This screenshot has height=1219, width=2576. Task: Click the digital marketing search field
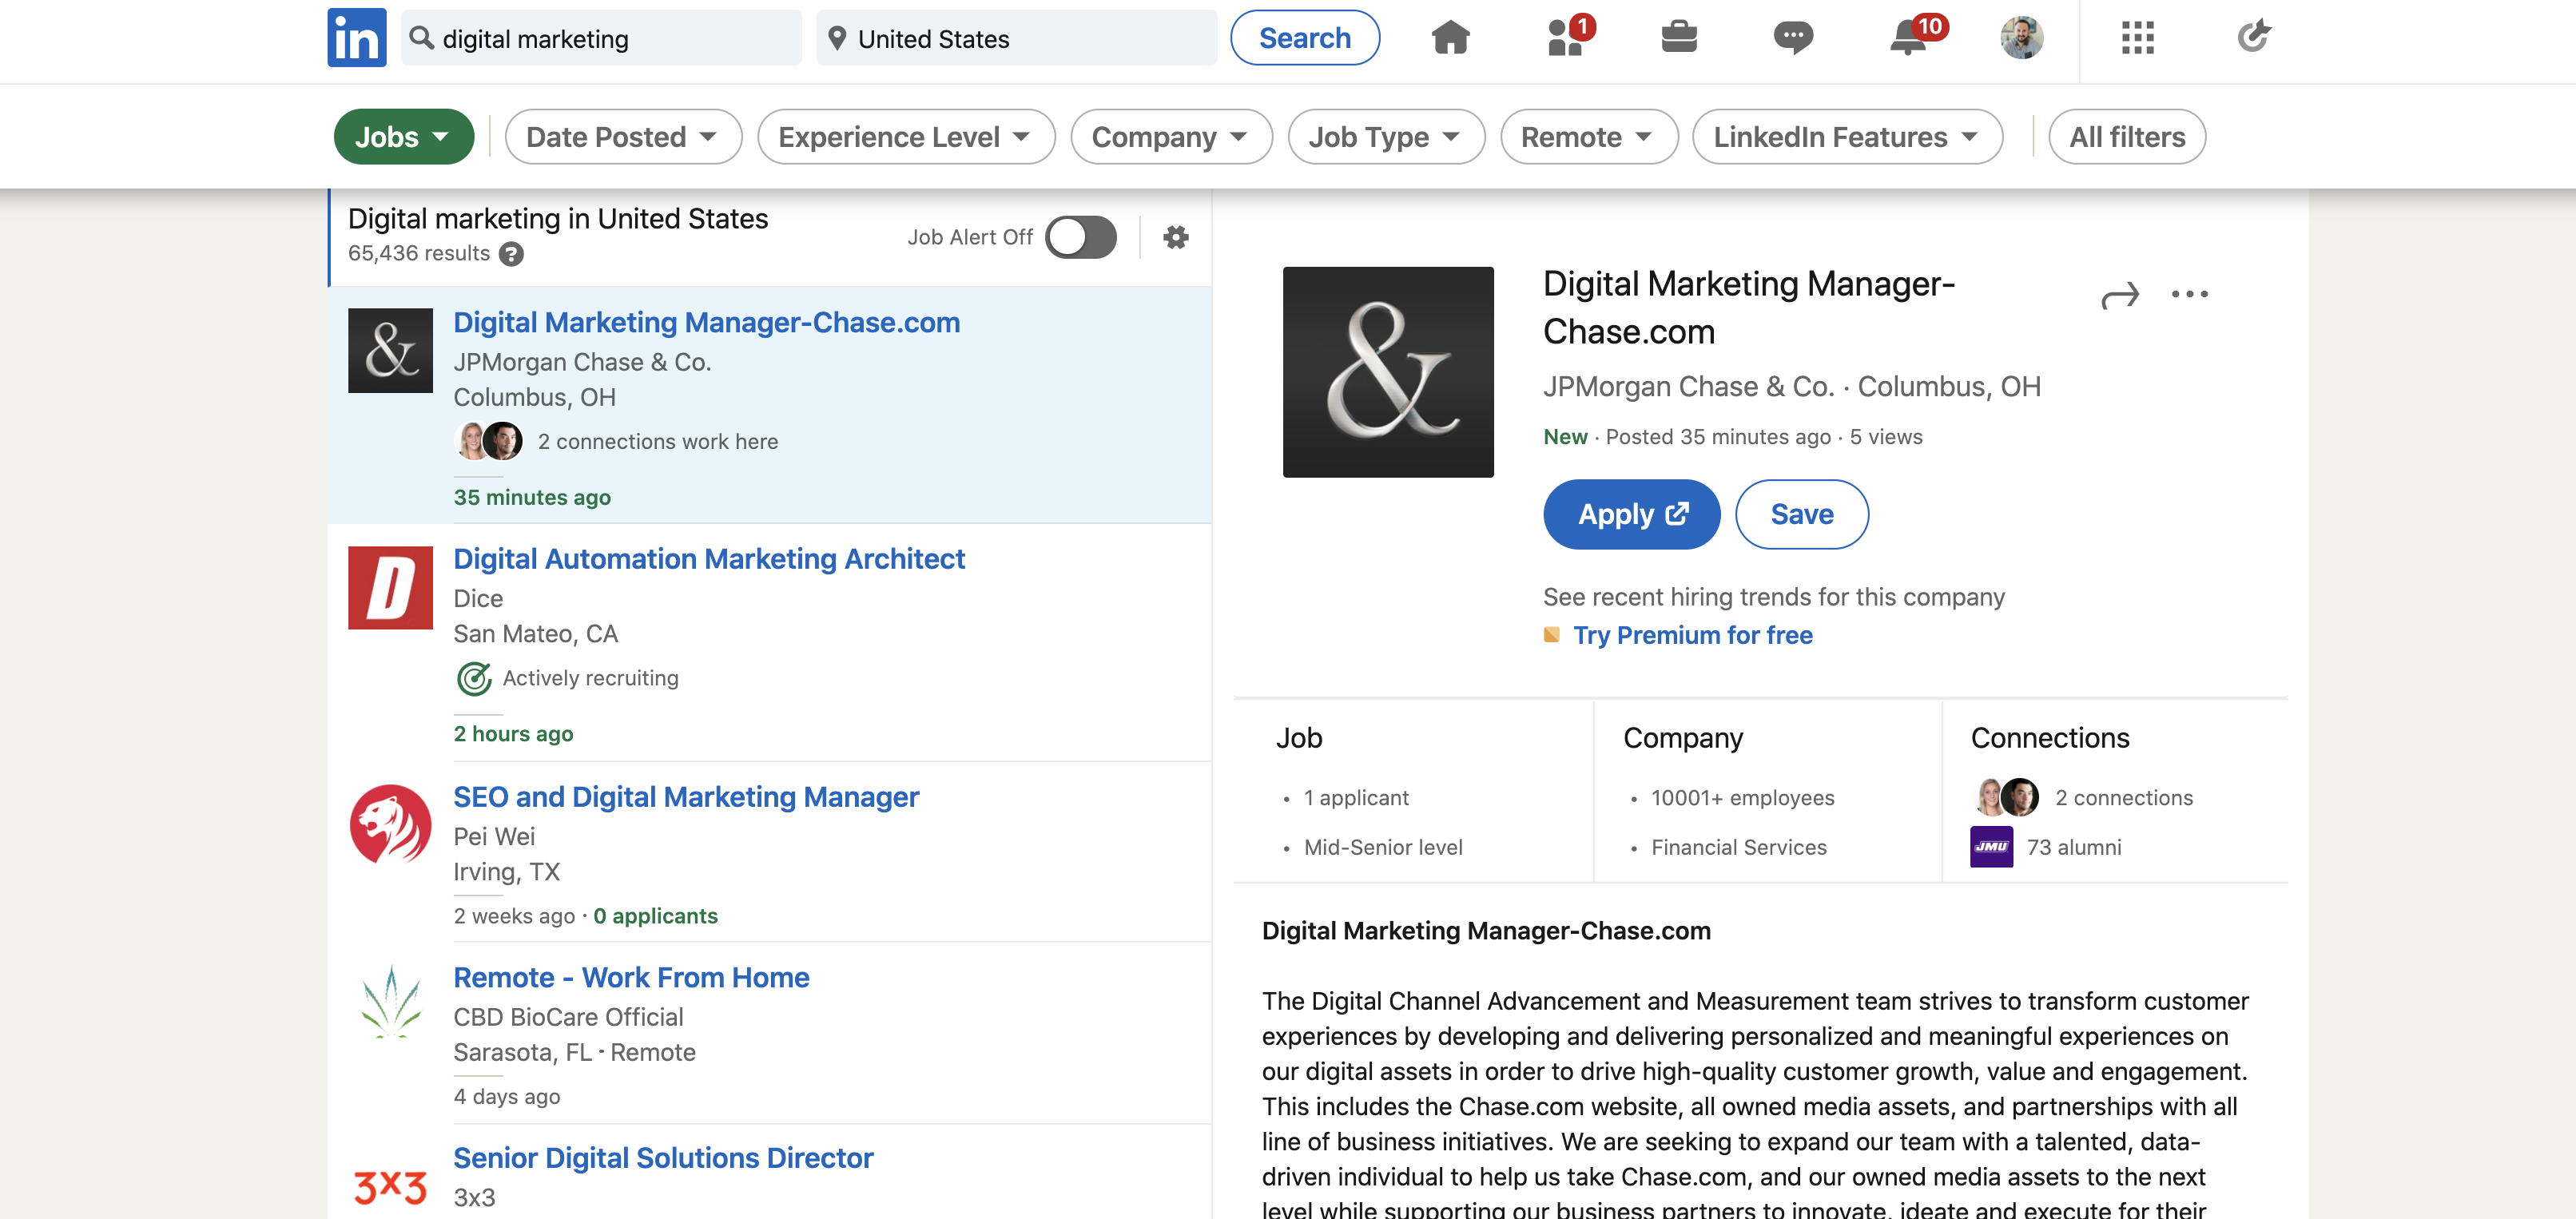[x=601, y=38]
